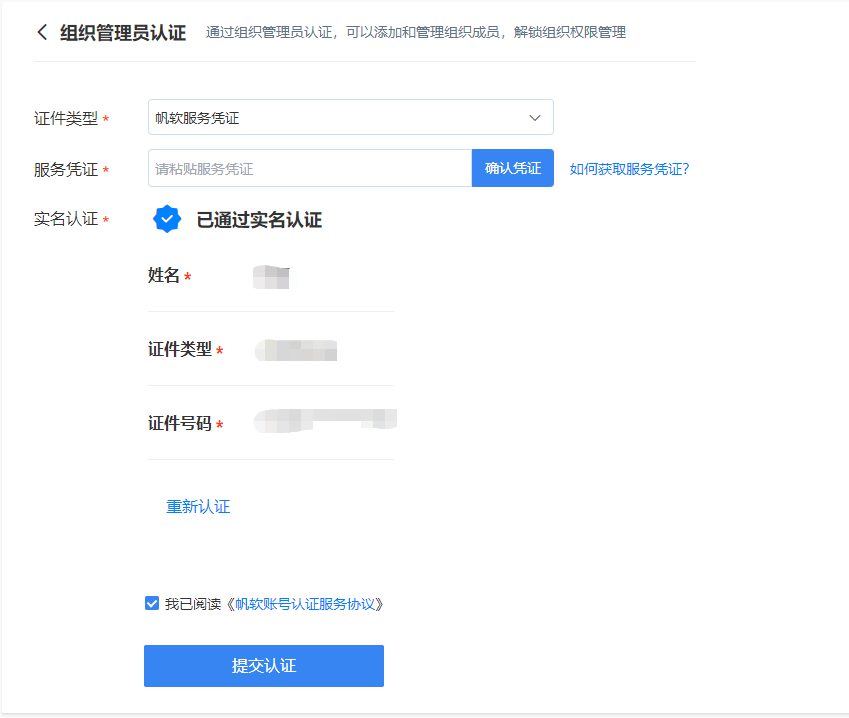Toggle the 我已阅读 agreement checkbox
This screenshot has width=849, height=718.
[x=152, y=603]
